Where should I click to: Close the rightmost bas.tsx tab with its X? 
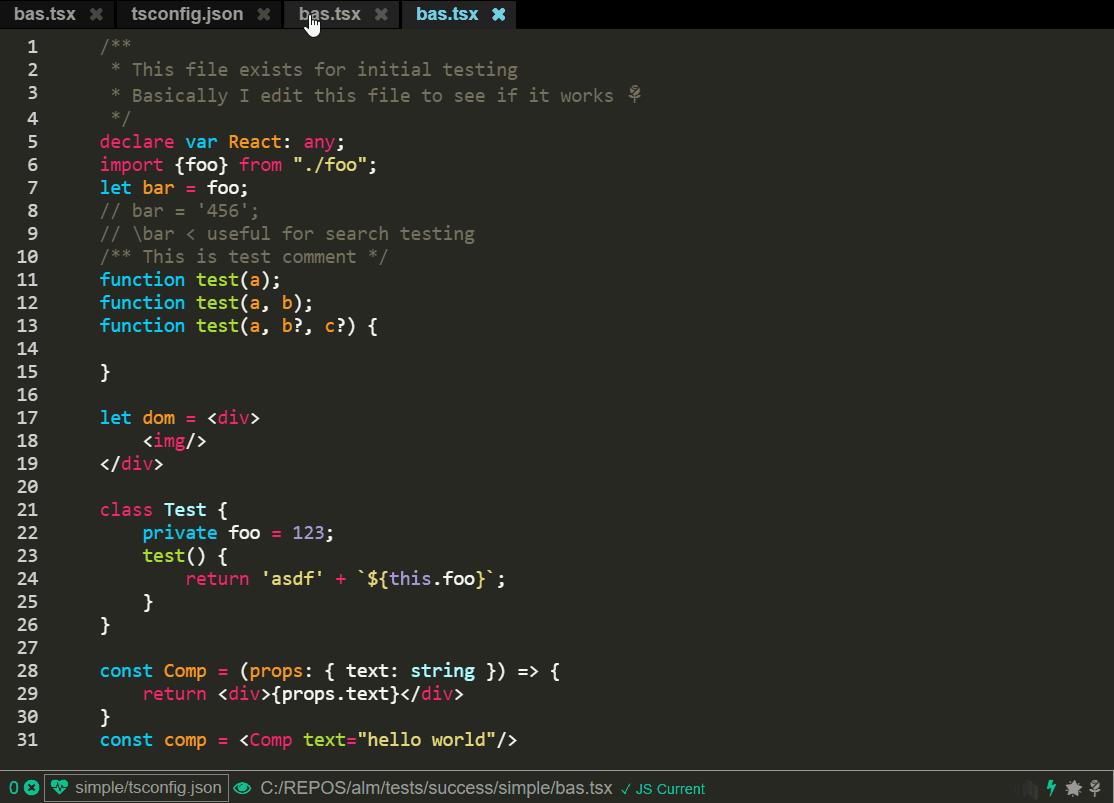(498, 14)
